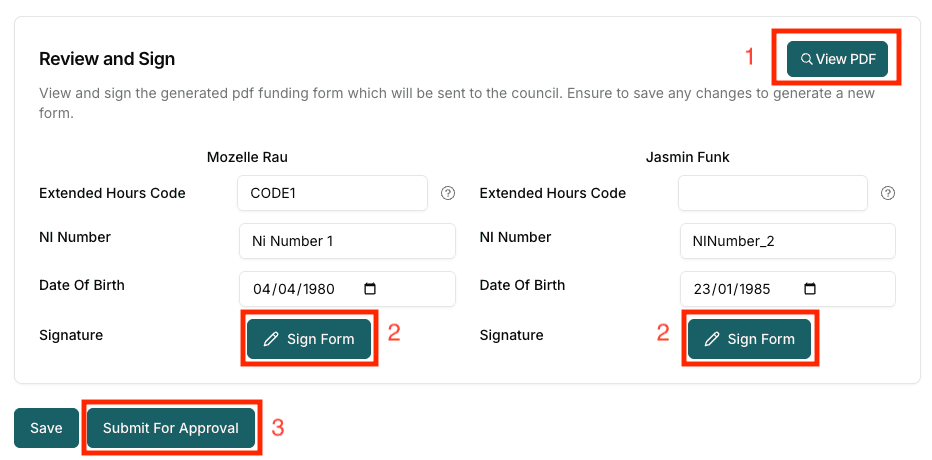This screenshot has height=460, width=932.
Task: Open calendar picker for Jasmin Funk's birth date
Action: pyautogui.click(x=810, y=289)
